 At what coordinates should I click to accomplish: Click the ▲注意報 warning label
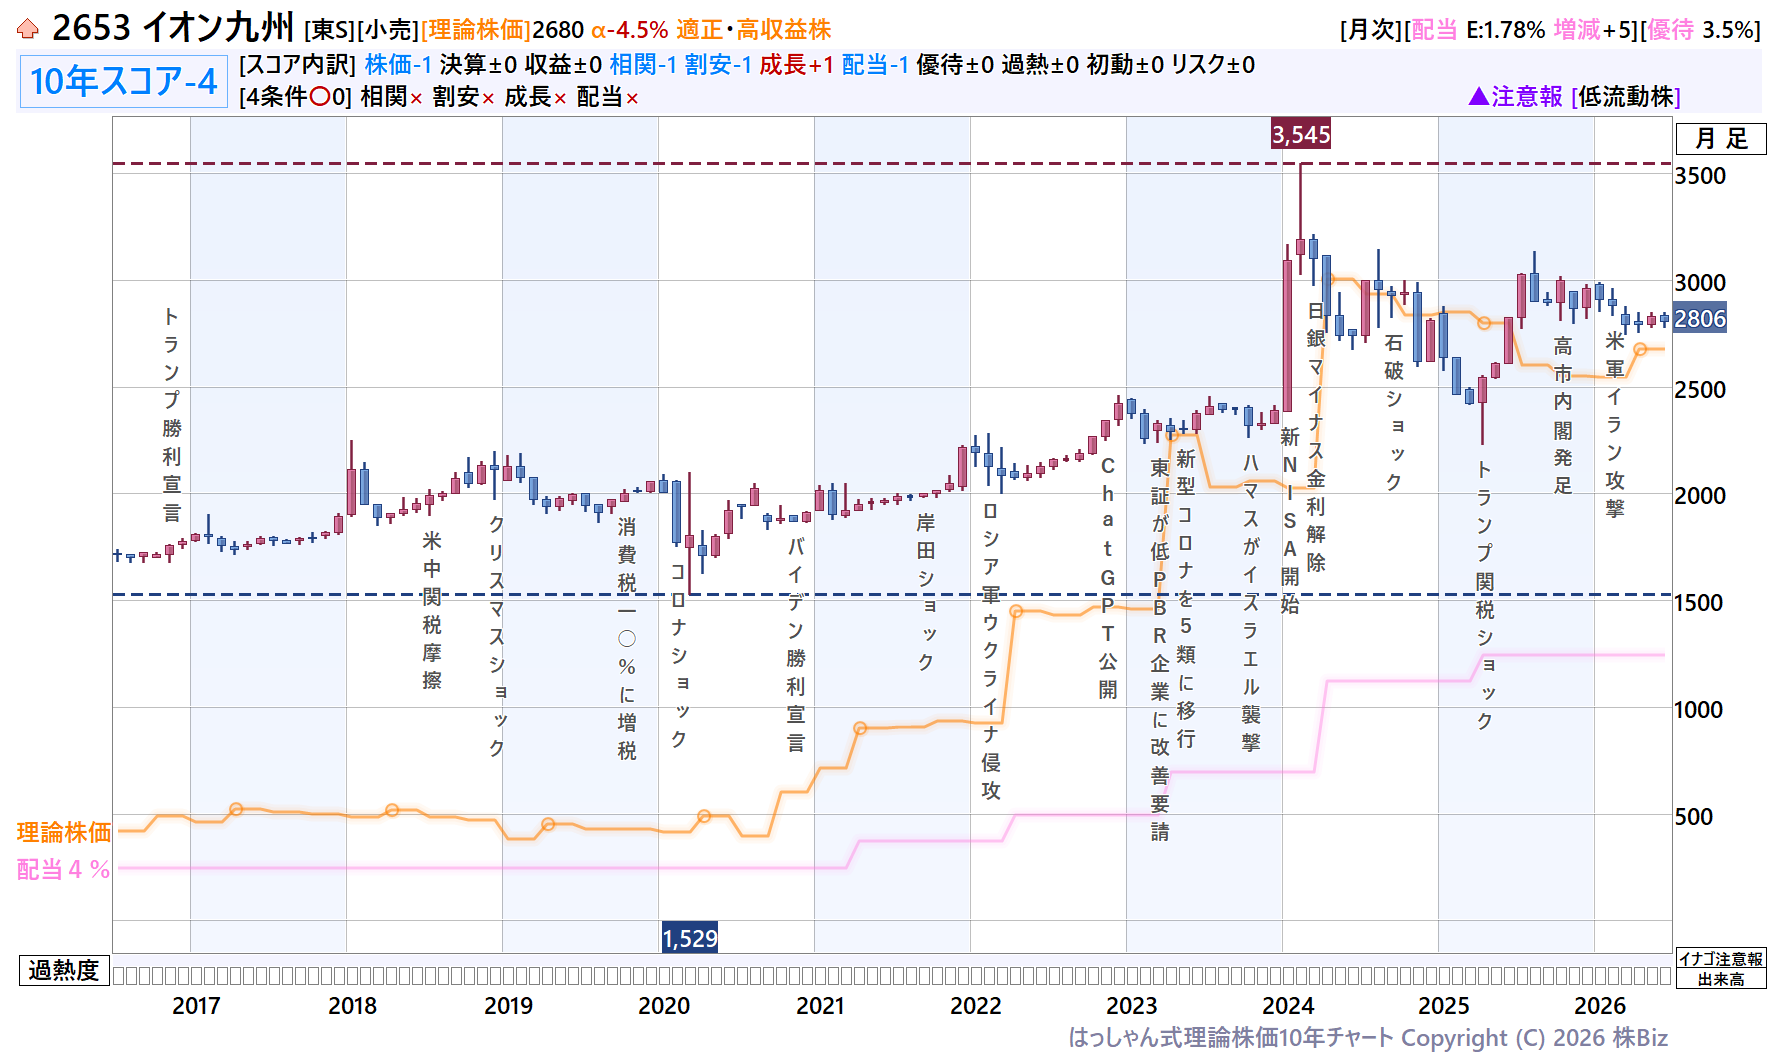click(1515, 97)
